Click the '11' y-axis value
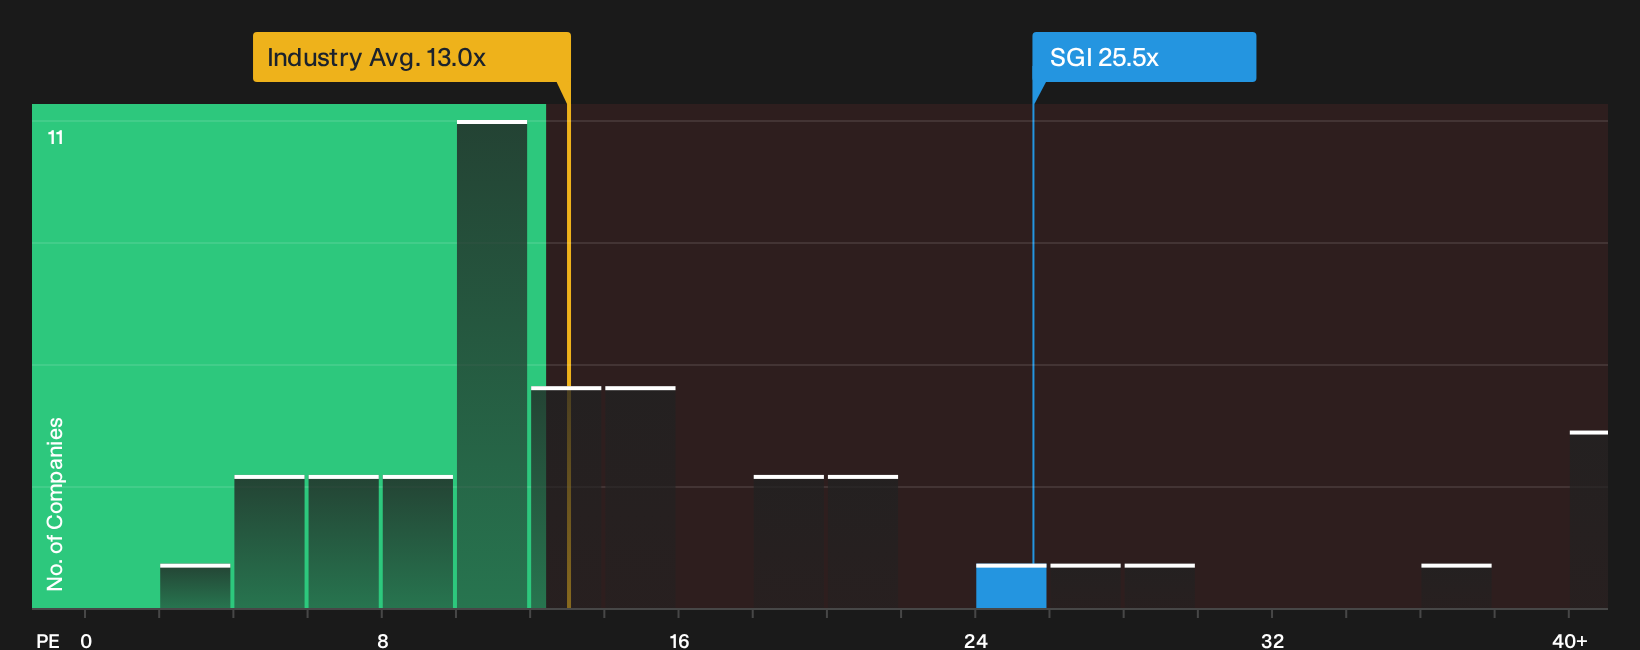 point(56,137)
